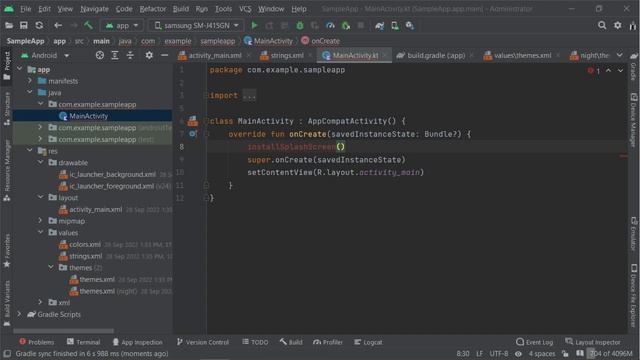Open Search Everywhere magnifier icon
Screen dimensions: 640x360
click(602, 25)
